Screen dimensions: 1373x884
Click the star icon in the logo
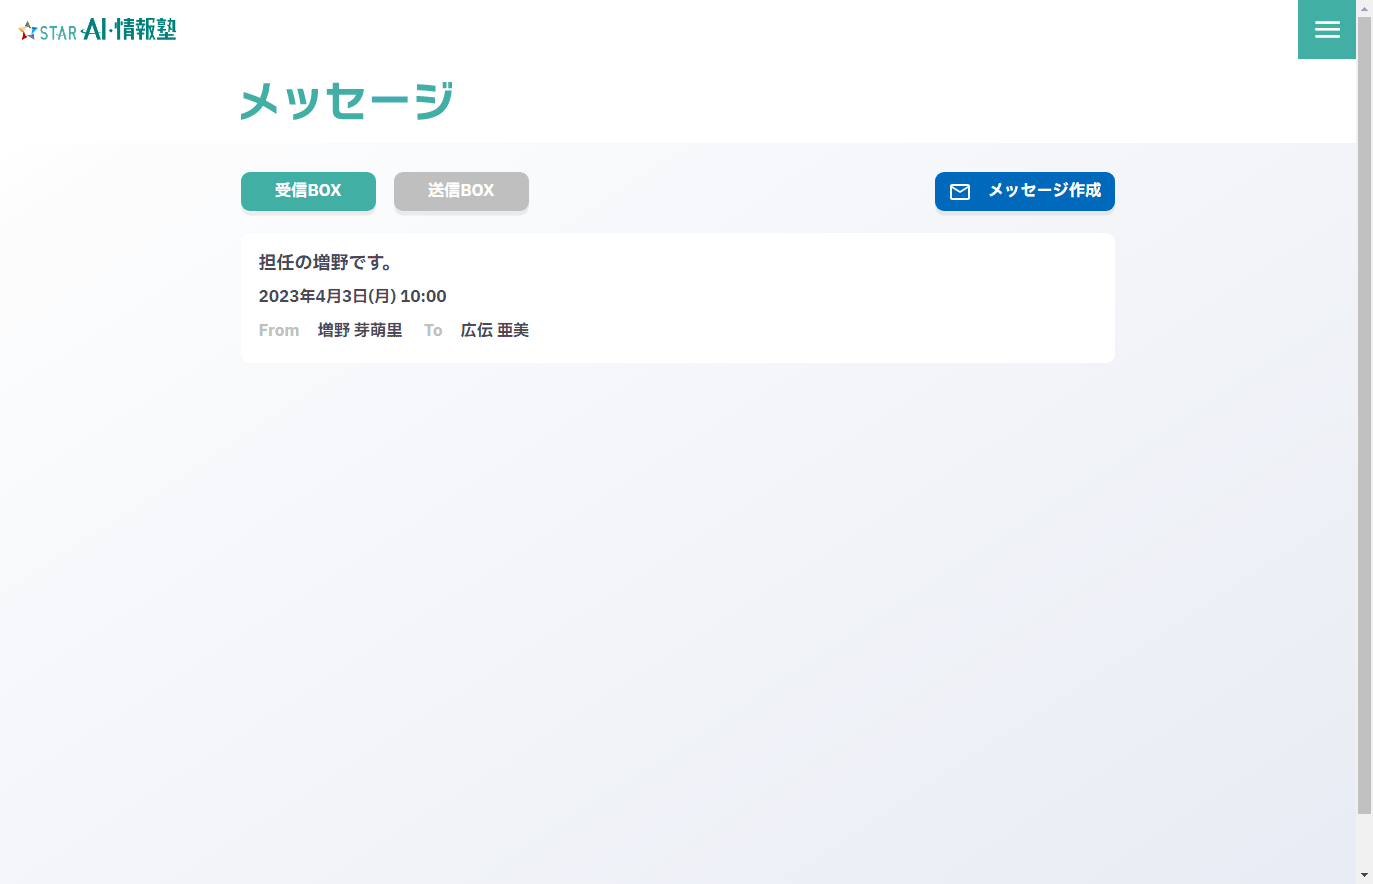click(x=28, y=31)
